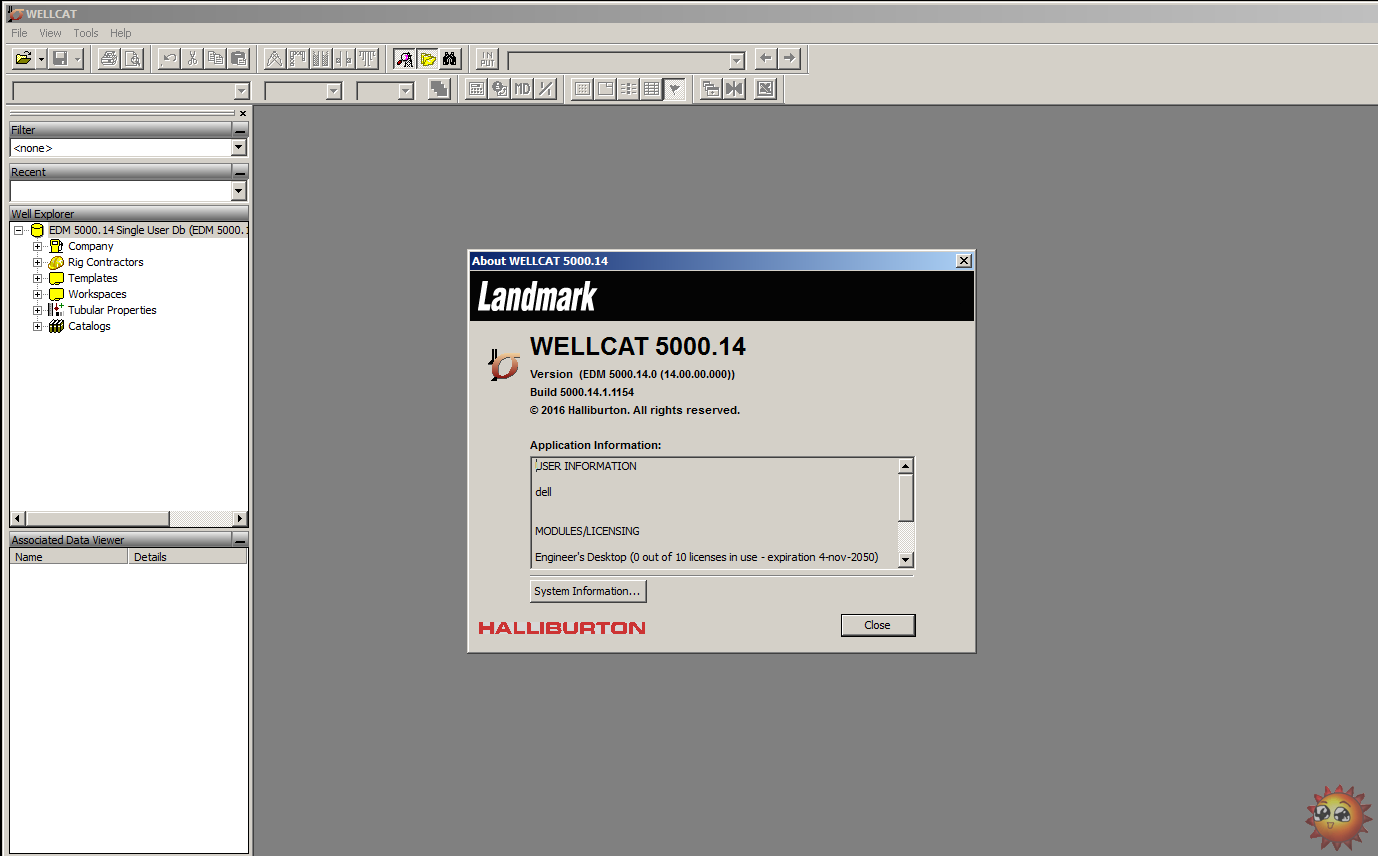This screenshot has height=856, width=1378.
Task: Select the Catalogs tree item
Action: 89,326
